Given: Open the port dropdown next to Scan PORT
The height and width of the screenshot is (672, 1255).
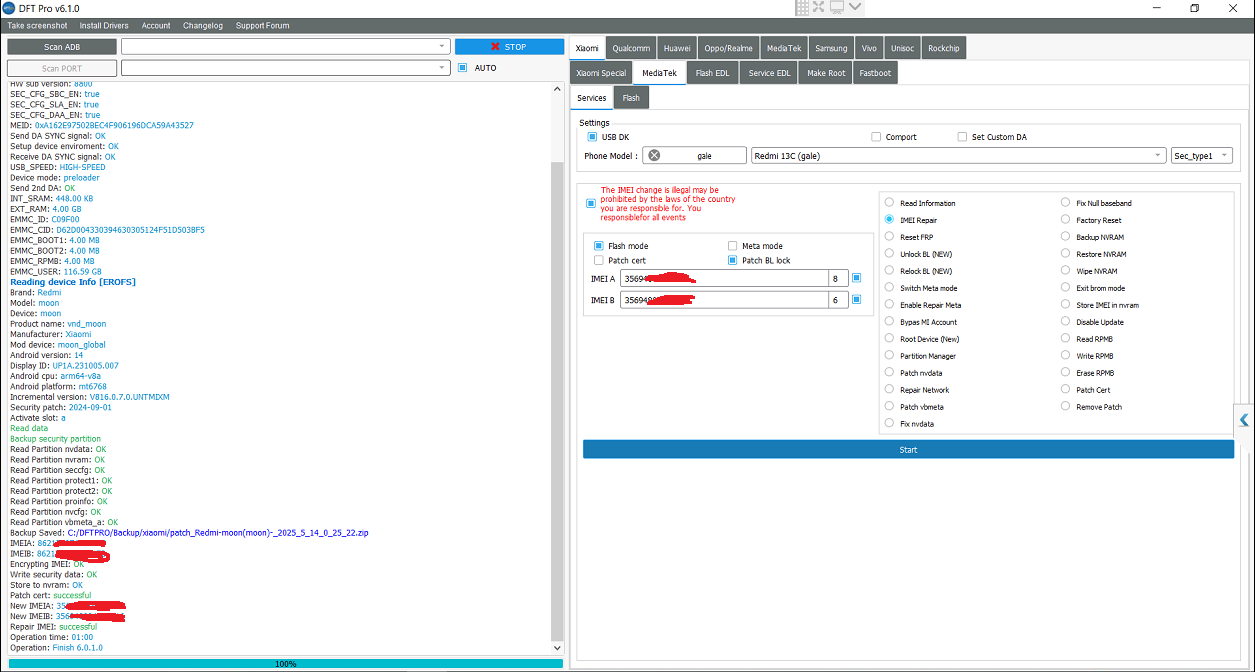Looking at the screenshot, I should point(285,68).
